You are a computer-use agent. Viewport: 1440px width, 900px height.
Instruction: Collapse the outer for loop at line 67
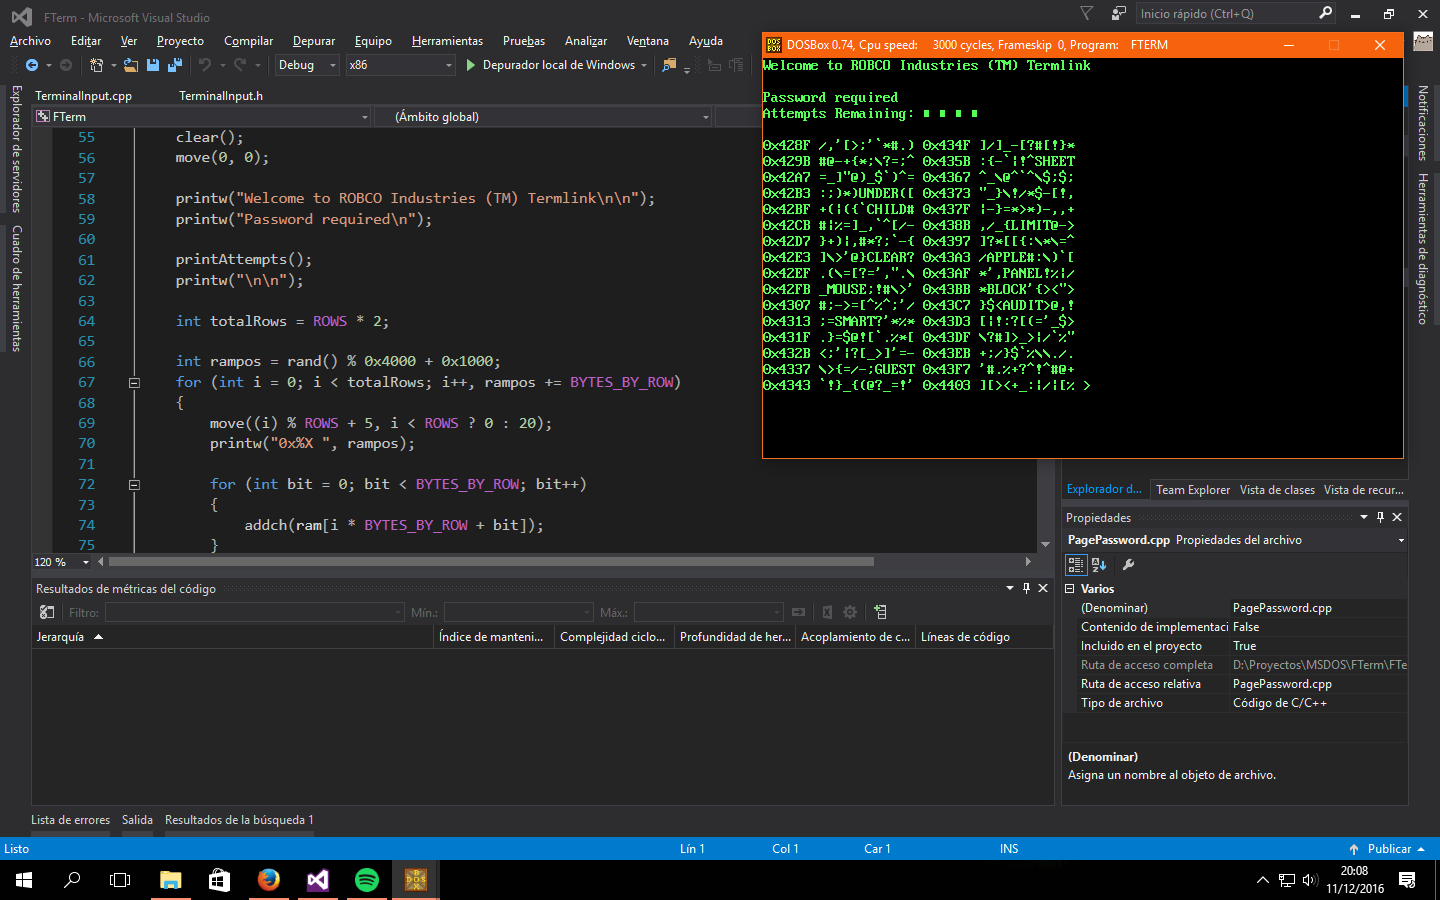[x=134, y=383]
